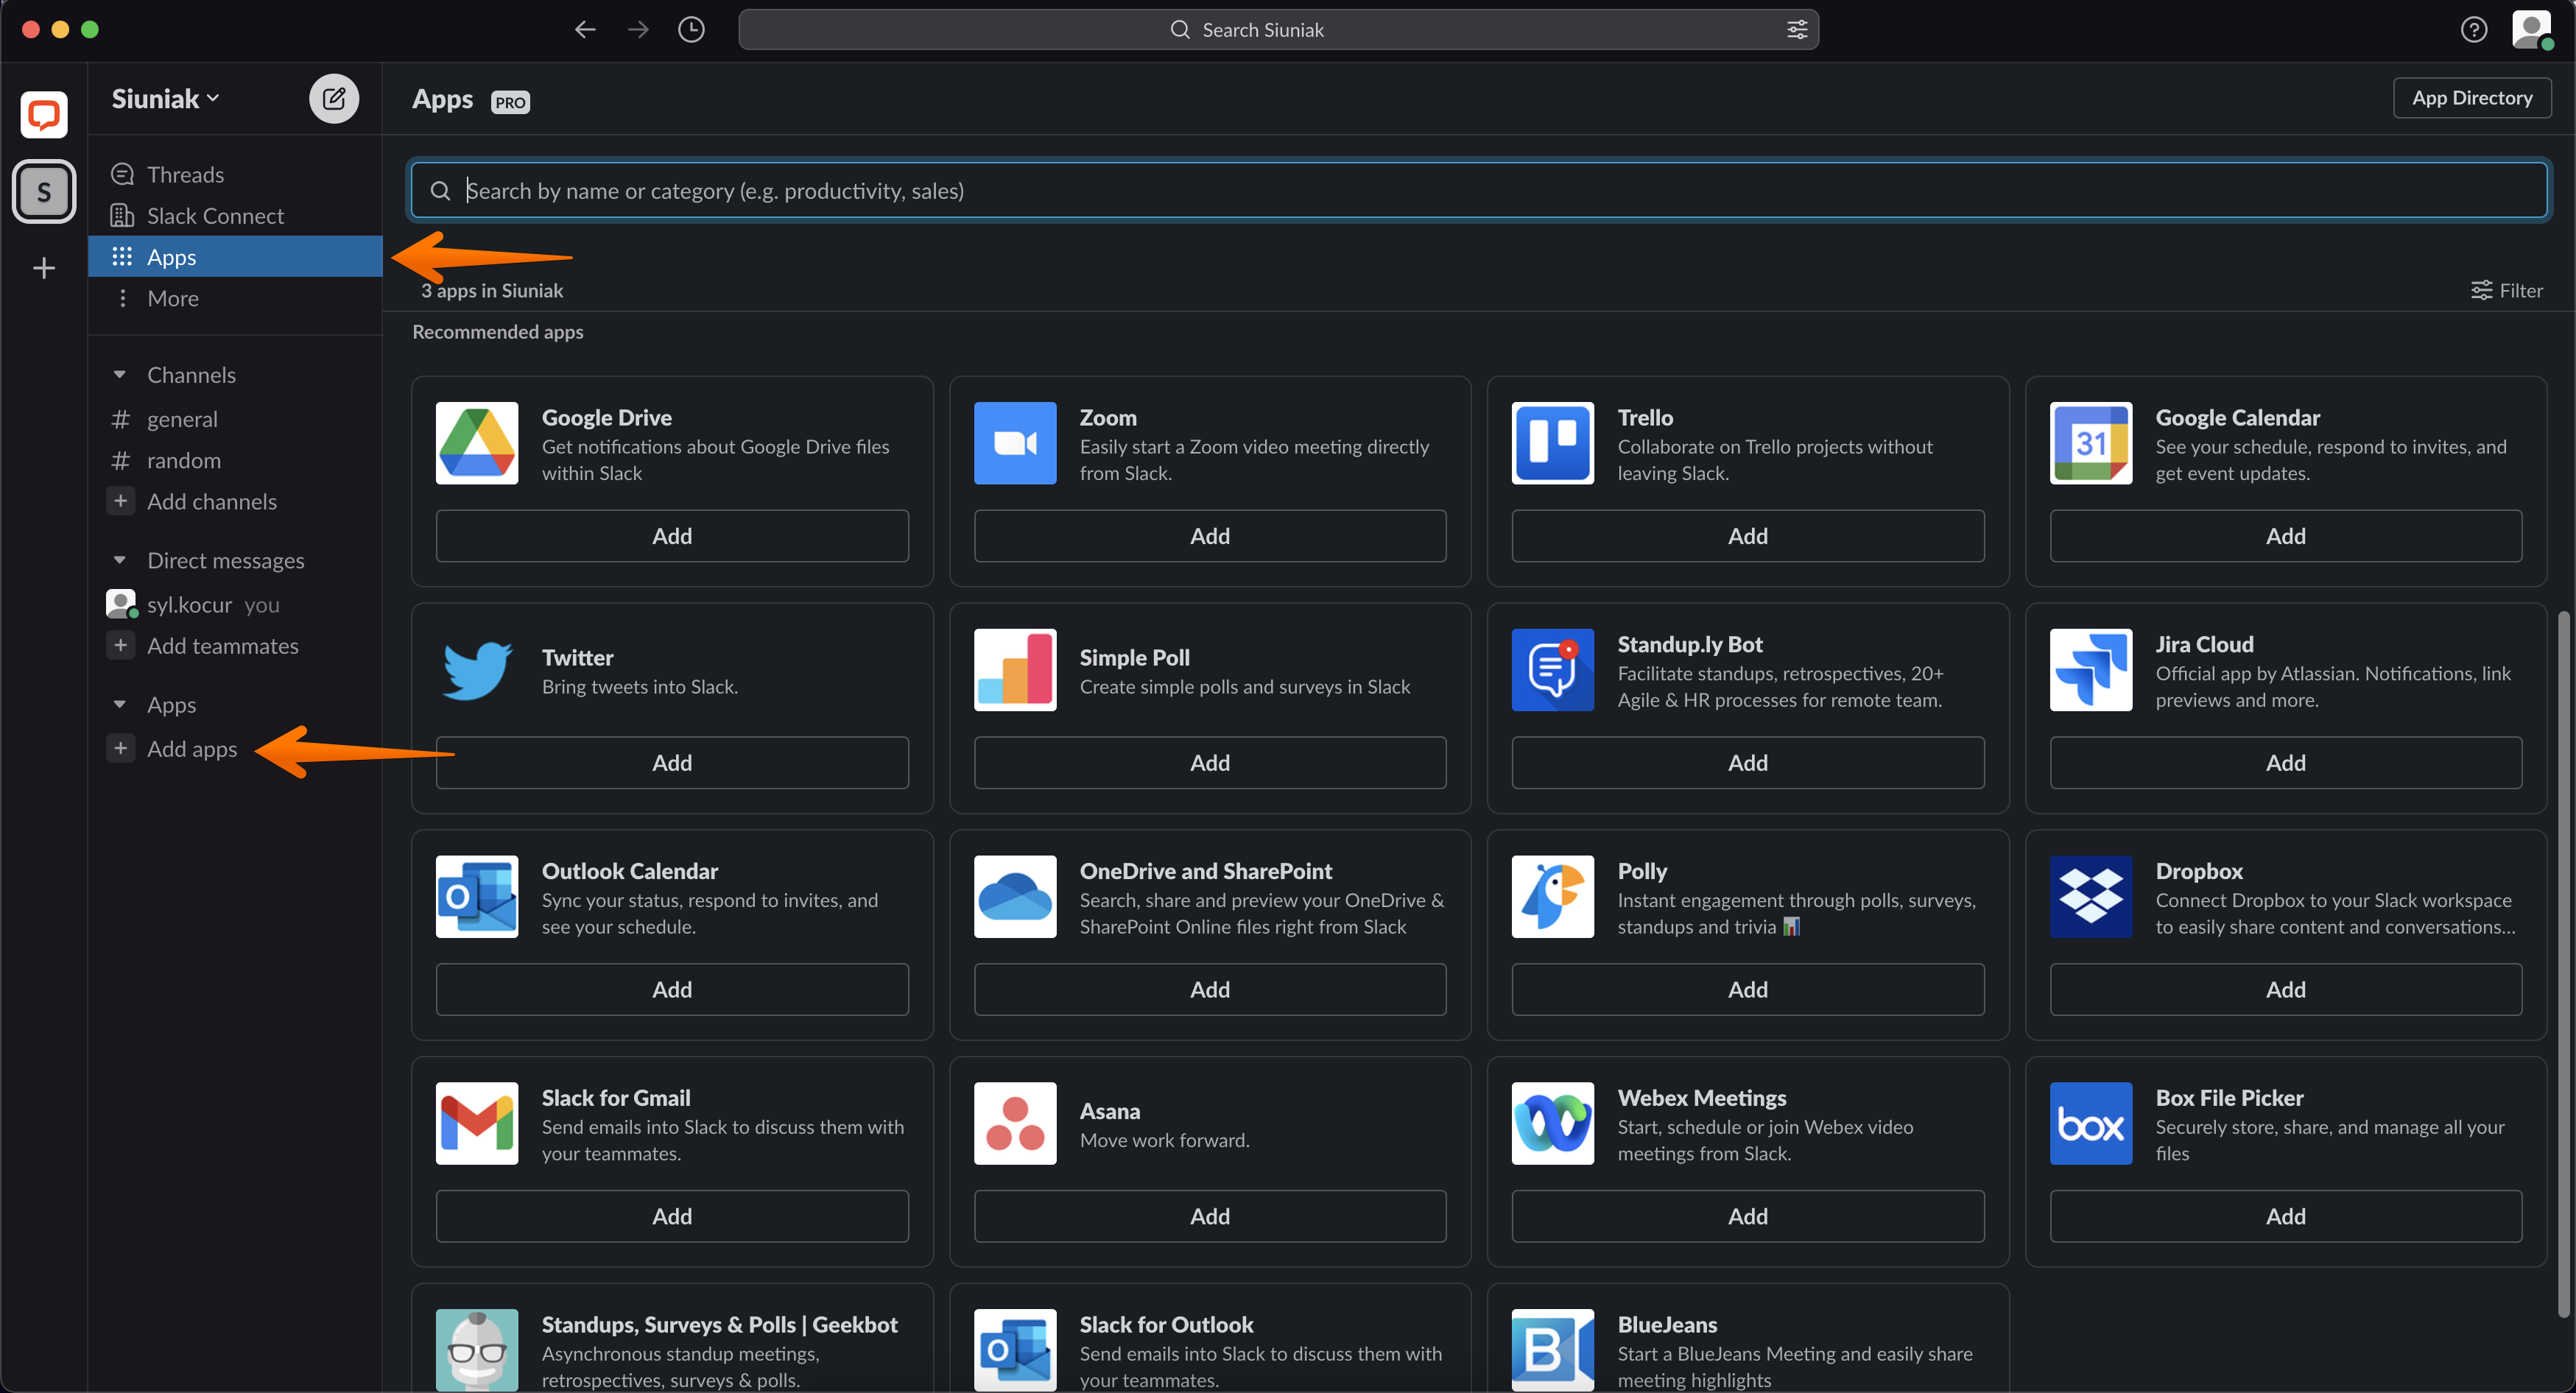Collapse the Direct messages section
The image size is (2576, 1393).
(x=120, y=560)
